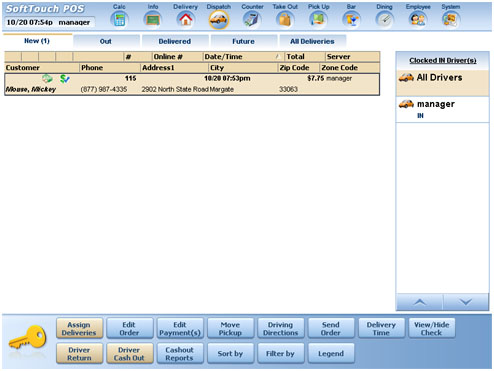Open the Info blackboard icon
This screenshot has width=494, height=371.
153,20
